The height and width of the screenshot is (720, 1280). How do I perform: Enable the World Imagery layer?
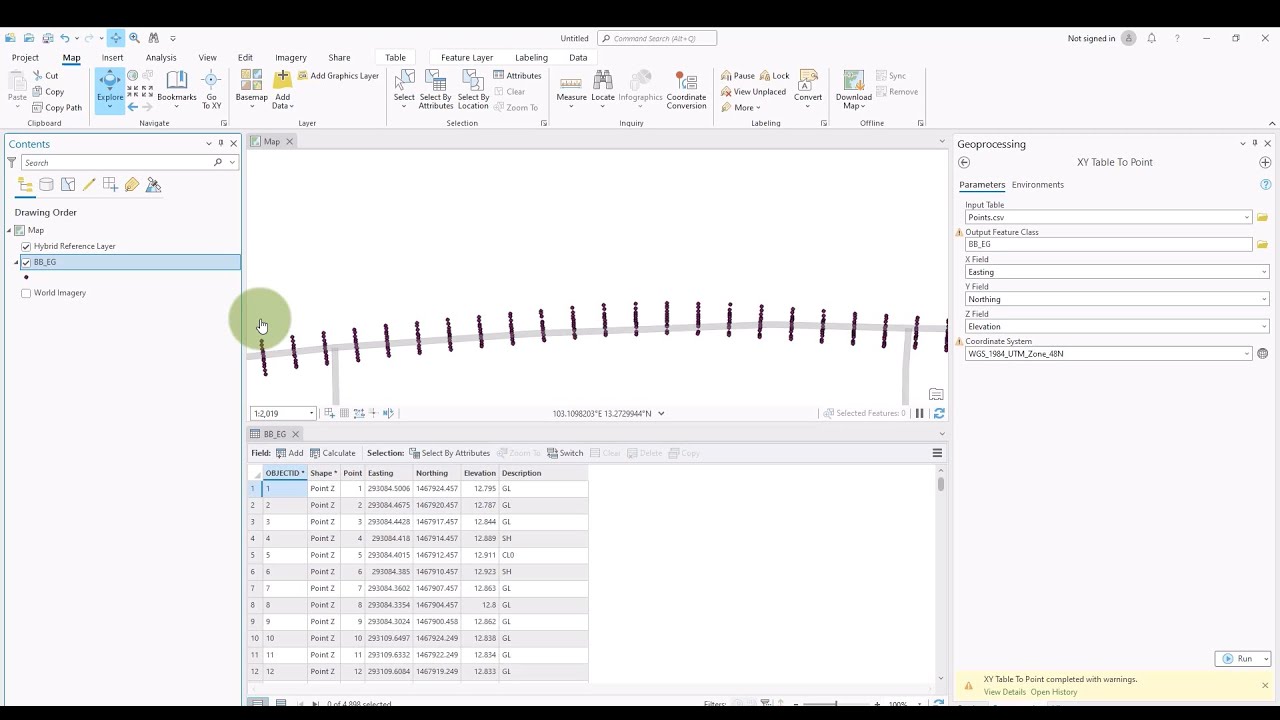click(x=26, y=293)
